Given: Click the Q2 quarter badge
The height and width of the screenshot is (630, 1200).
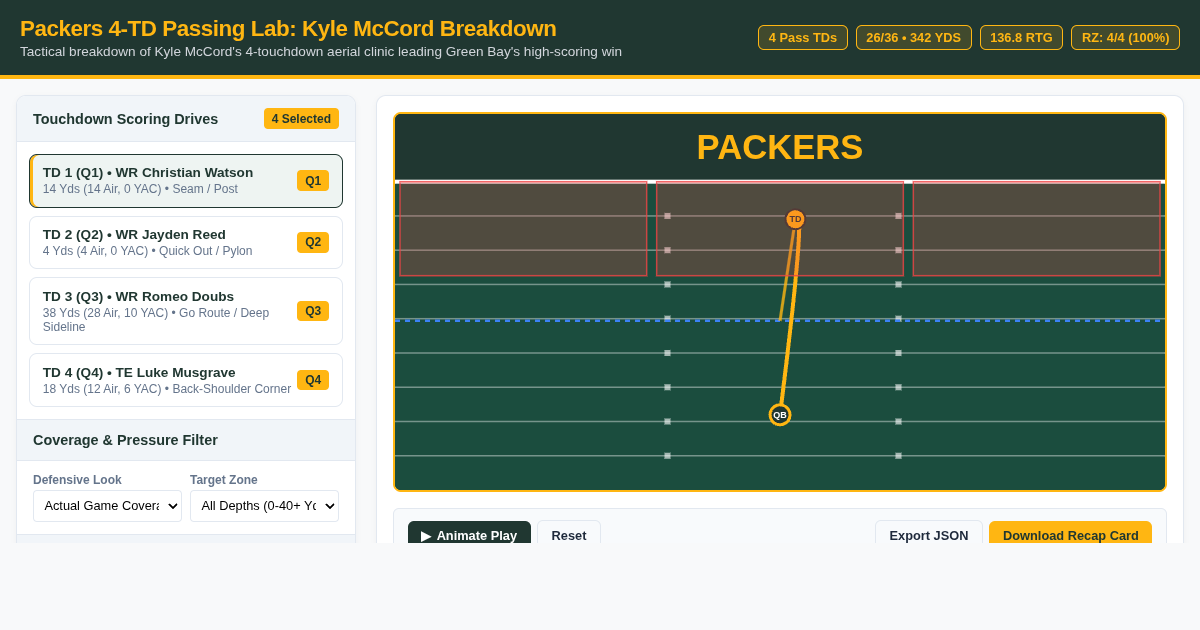Looking at the screenshot, I should (x=313, y=243).
